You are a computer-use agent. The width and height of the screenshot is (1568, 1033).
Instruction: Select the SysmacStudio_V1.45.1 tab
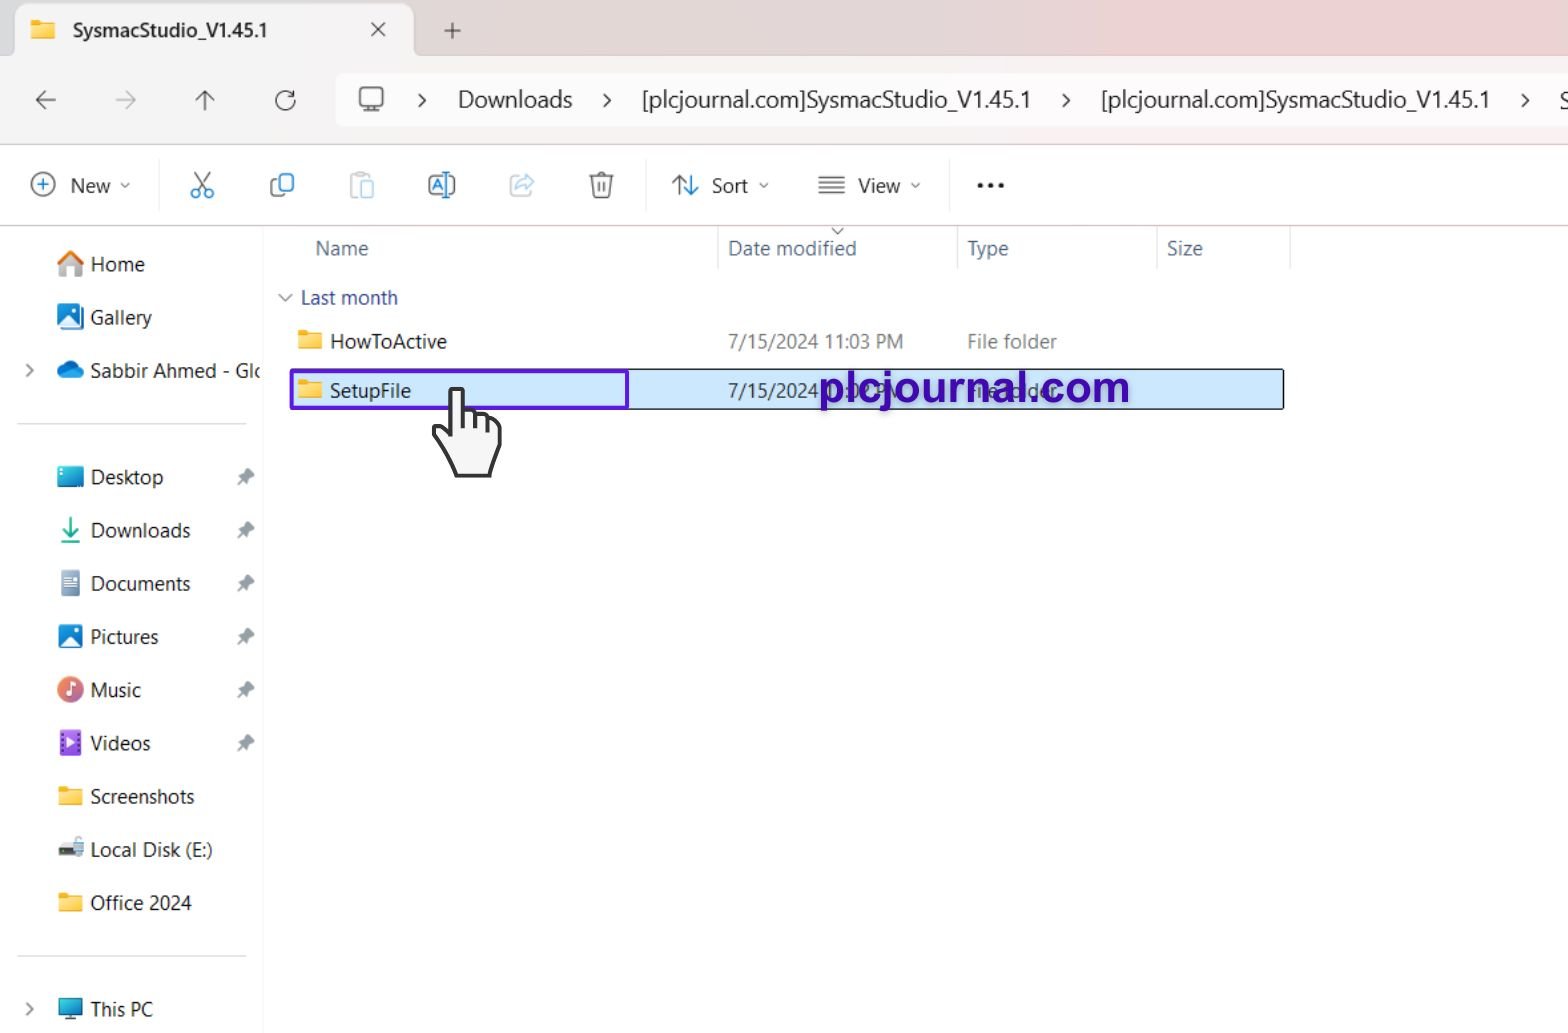point(170,30)
